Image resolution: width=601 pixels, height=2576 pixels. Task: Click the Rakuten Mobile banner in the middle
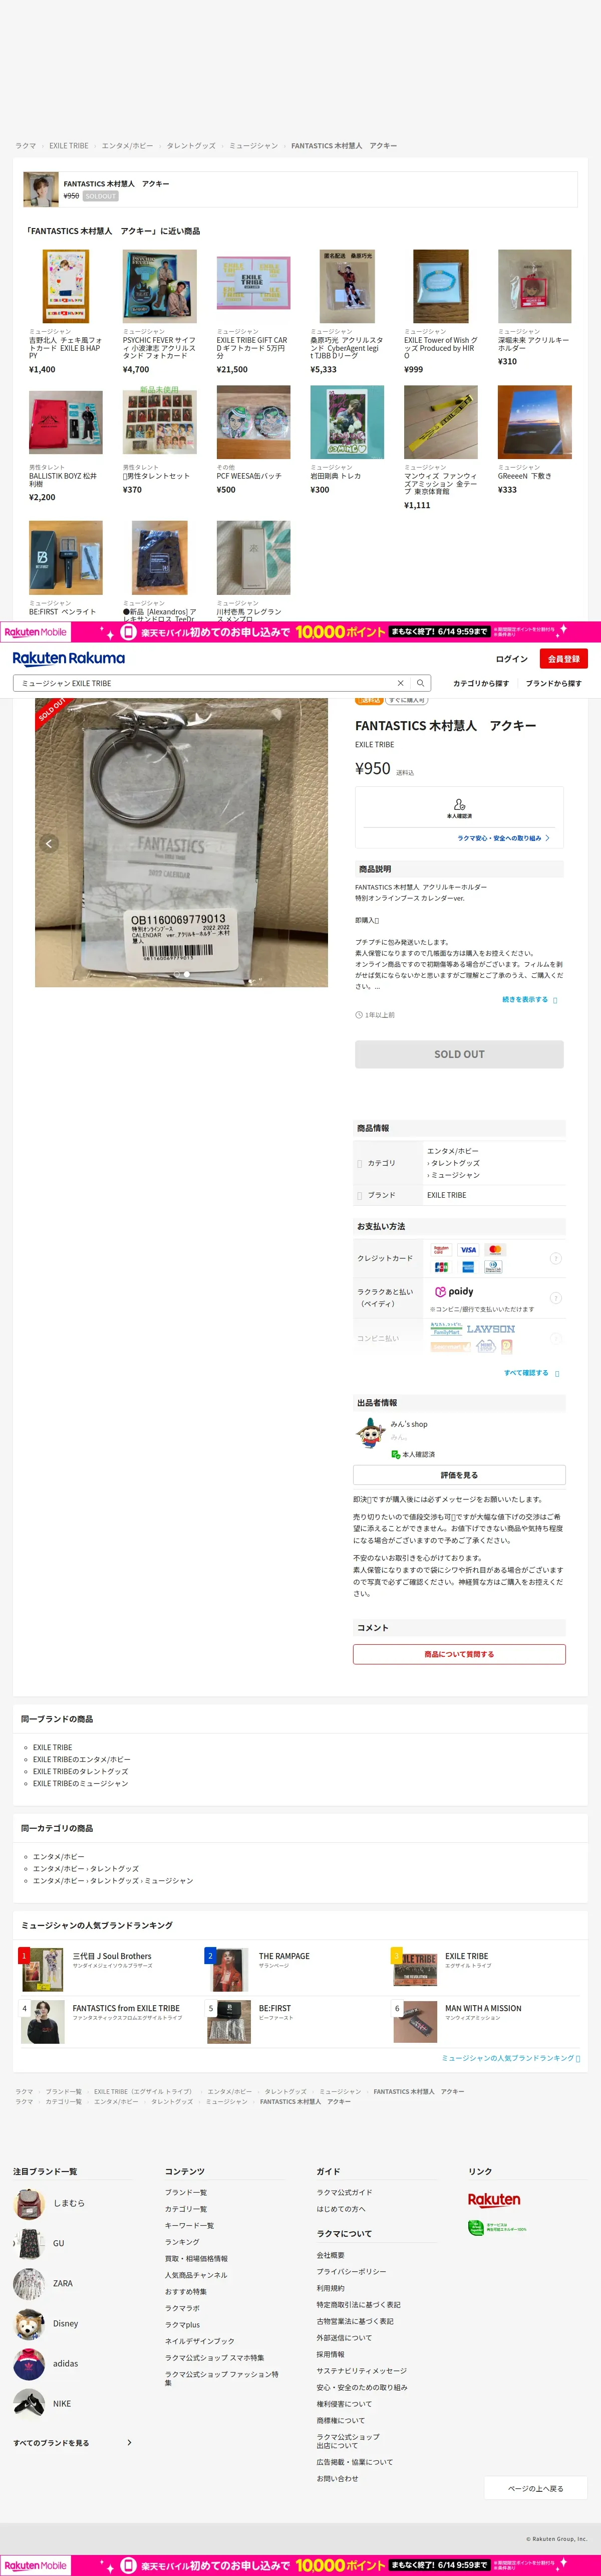[300, 632]
